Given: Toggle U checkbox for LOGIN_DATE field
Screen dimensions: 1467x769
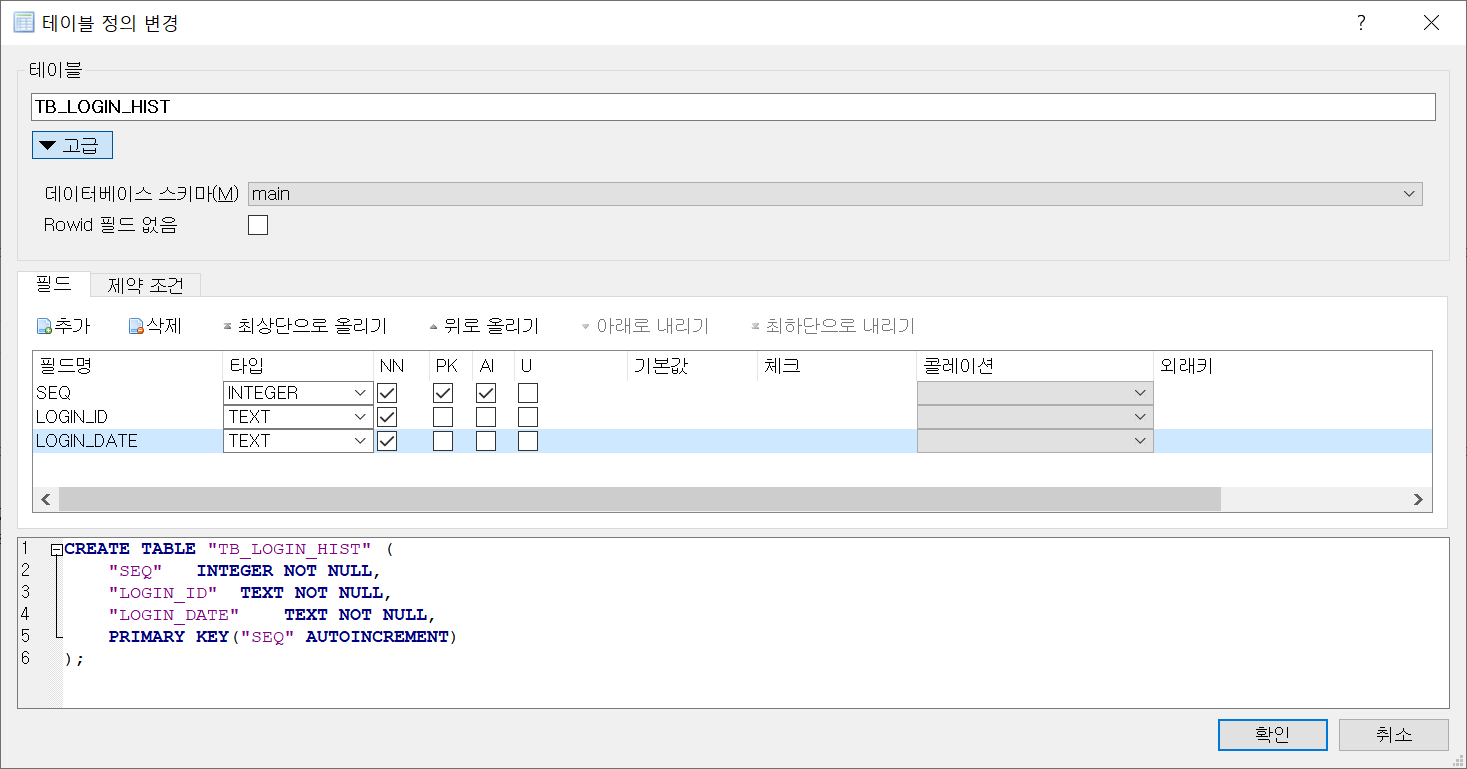Looking at the screenshot, I should coord(528,441).
